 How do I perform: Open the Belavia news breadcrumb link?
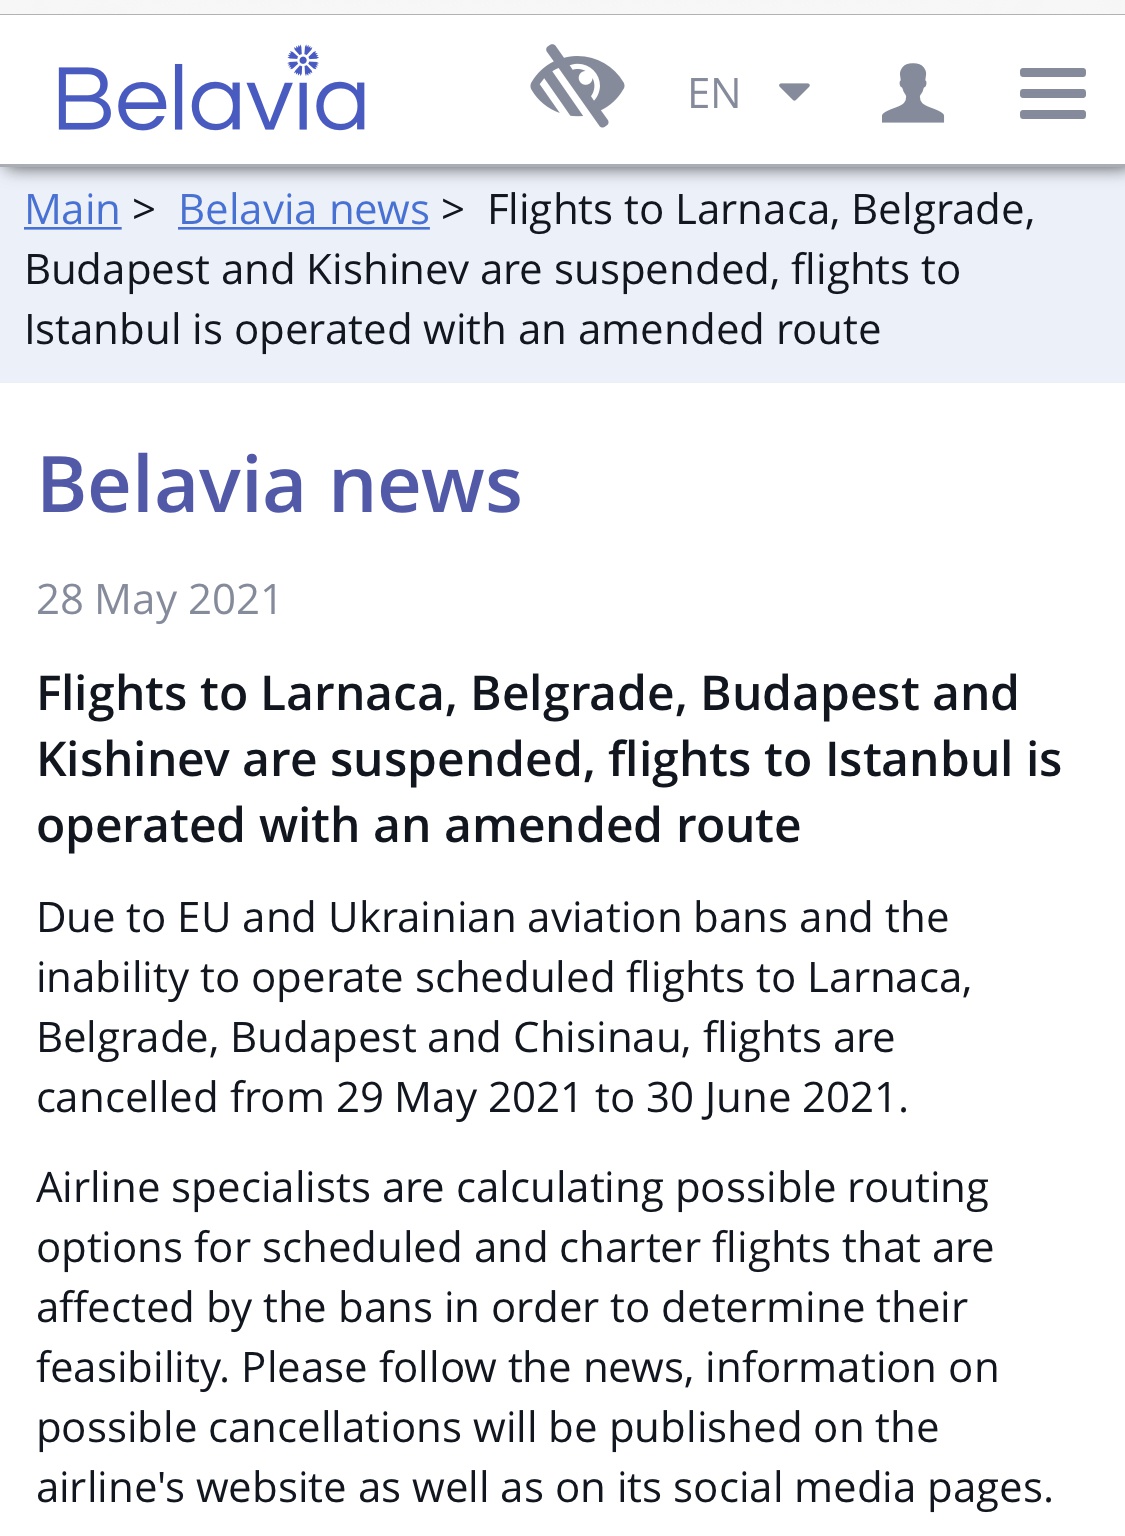(304, 210)
